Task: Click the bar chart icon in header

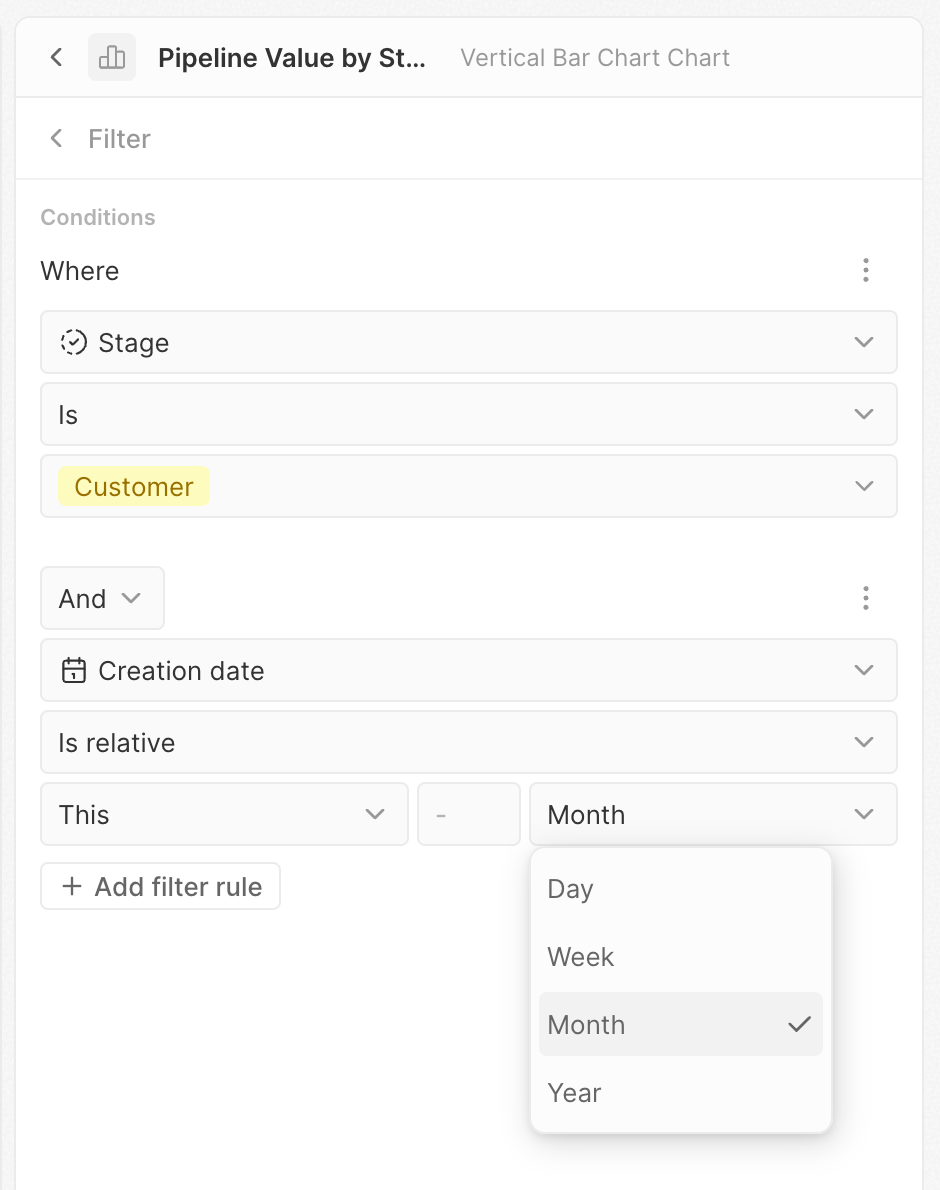Action: tap(112, 57)
